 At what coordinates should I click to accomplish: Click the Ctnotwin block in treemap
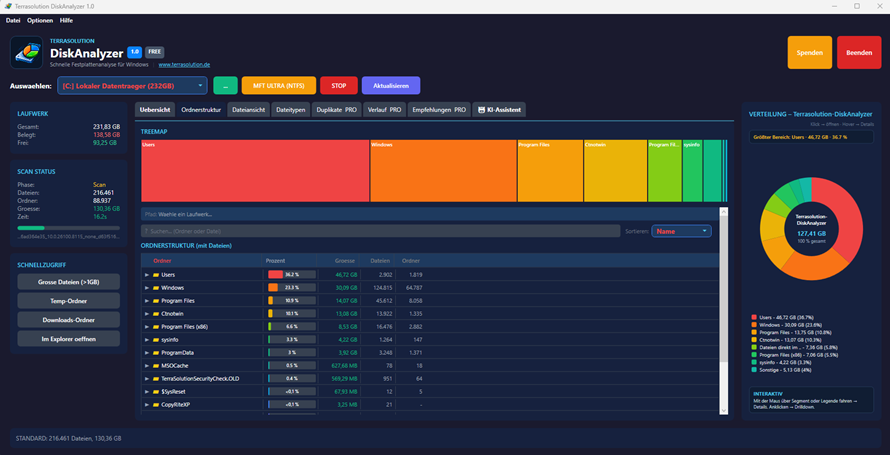(616, 171)
